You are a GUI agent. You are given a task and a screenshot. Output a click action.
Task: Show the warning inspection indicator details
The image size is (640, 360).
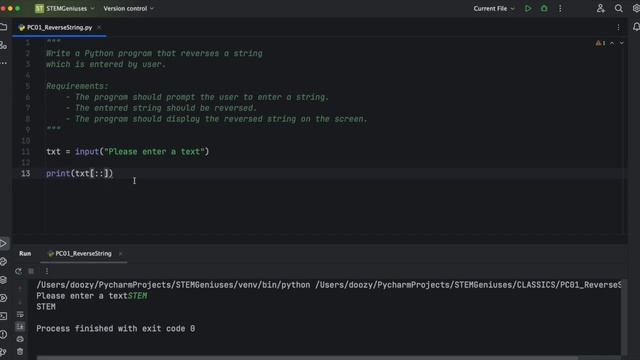(x=600, y=43)
